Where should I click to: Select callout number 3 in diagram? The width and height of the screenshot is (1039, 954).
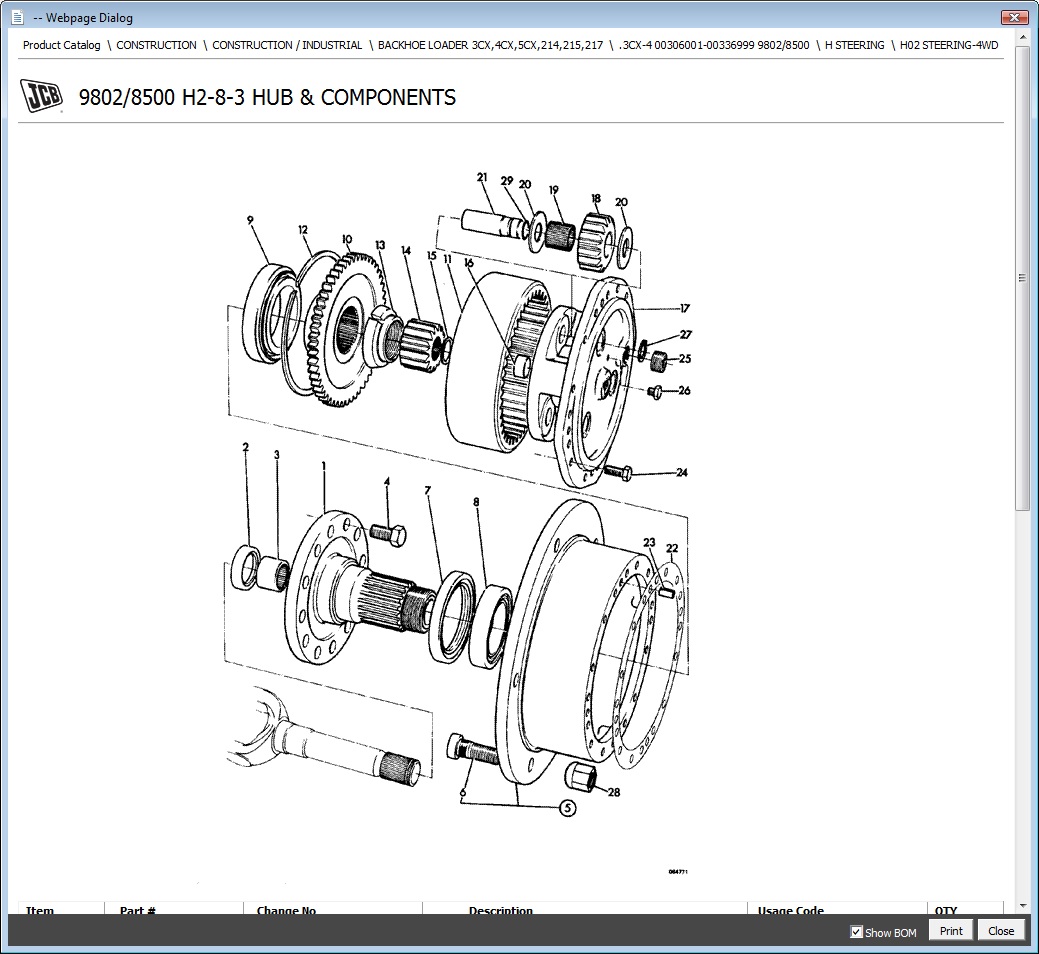pyautogui.click(x=276, y=455)
